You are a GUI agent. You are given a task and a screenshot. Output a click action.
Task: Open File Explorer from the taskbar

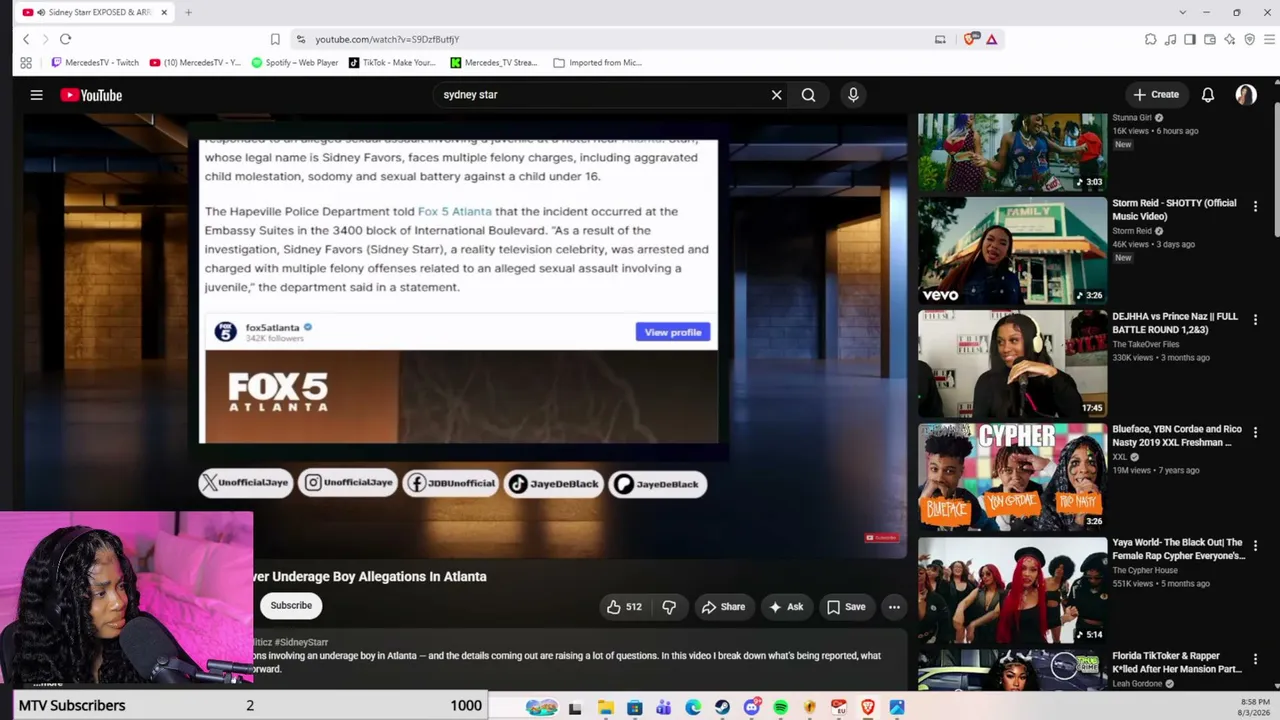coord(606,708)
